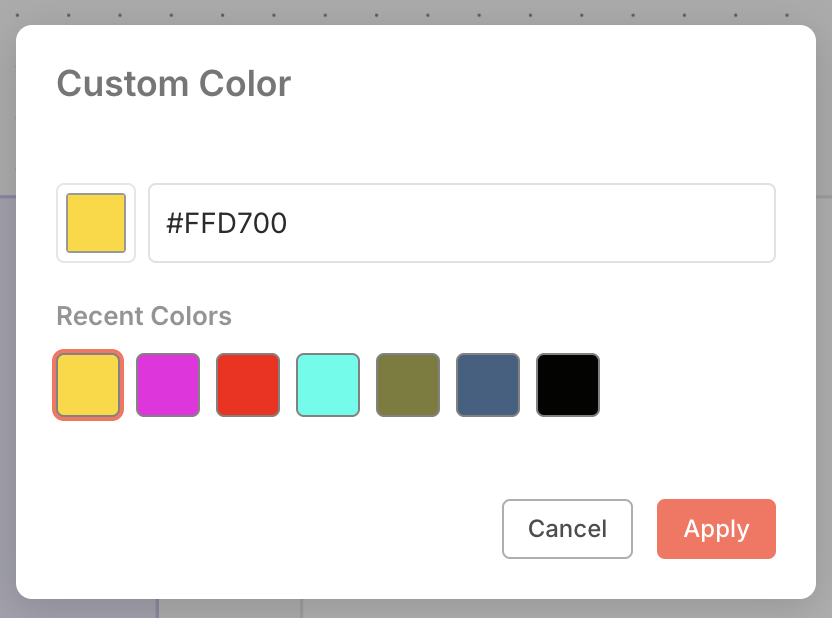Screen dimensions: 832x618
Task: Click inside the hex code input field
Action: click(460, 223)
